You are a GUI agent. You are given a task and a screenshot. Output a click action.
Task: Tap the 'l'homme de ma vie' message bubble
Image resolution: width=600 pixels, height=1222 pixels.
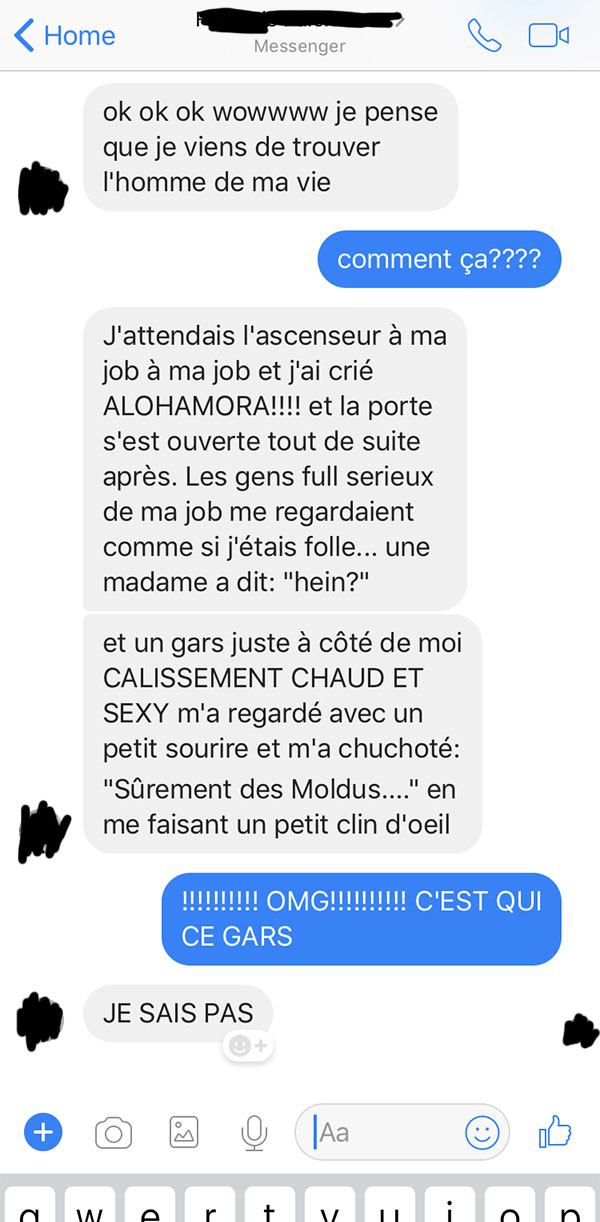pos(270,147)
